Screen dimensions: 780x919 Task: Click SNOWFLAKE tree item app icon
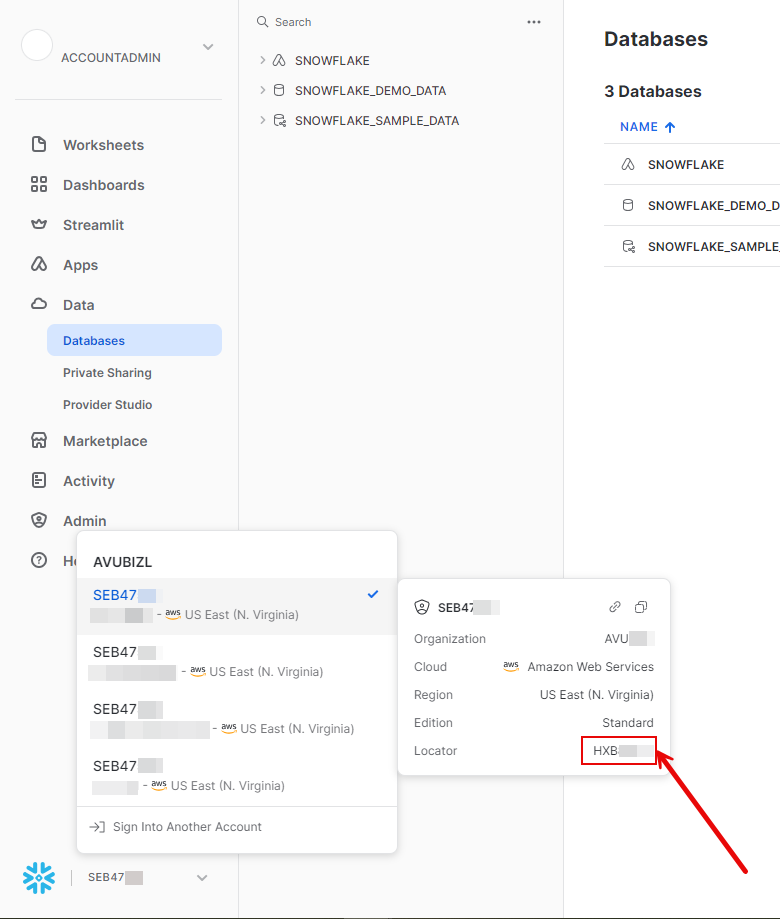tap(280, 60)
